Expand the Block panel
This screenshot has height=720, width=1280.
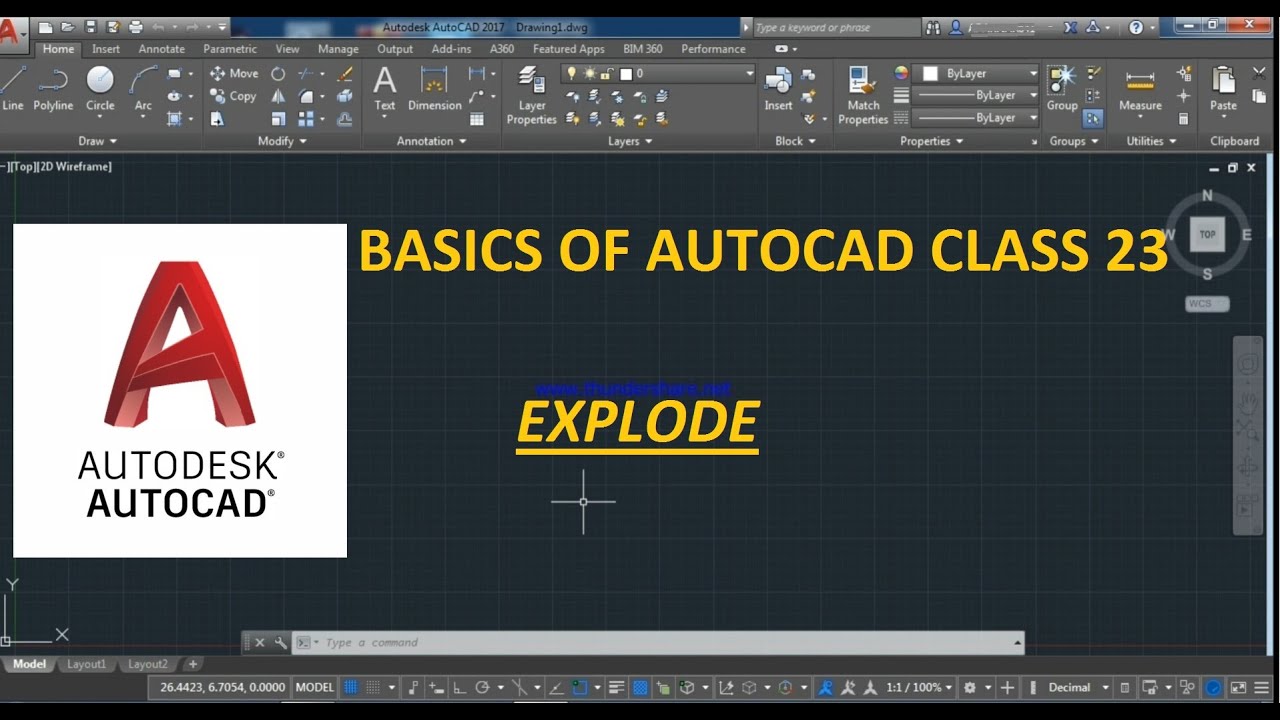tap(796, 141)
